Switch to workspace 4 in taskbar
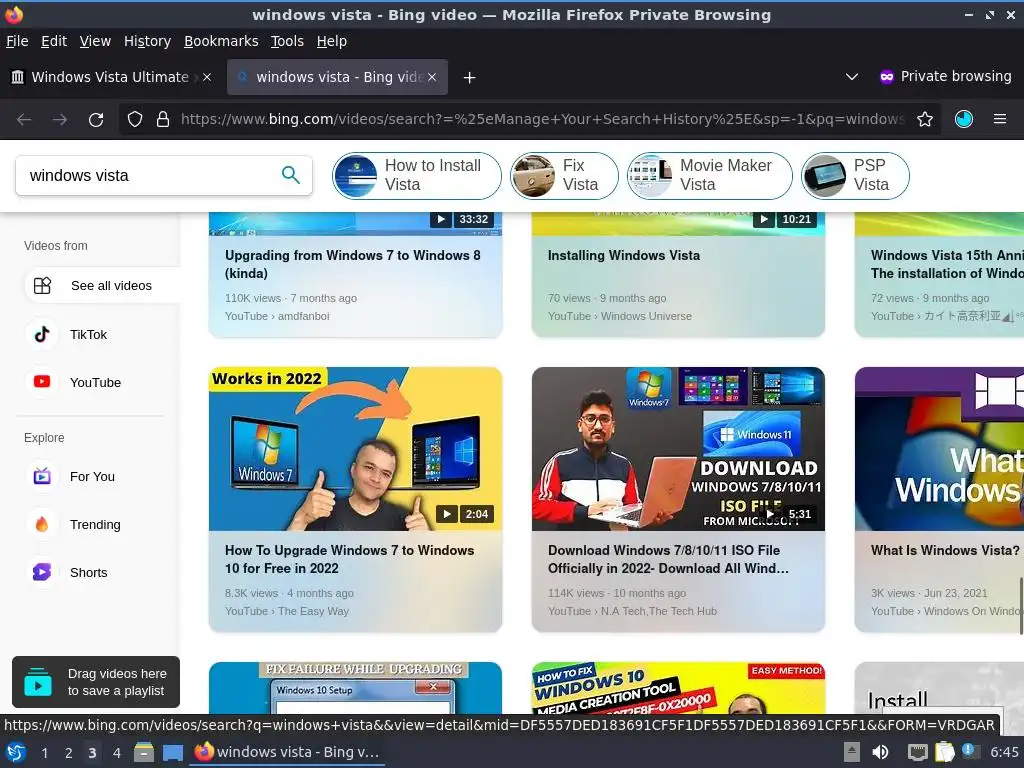Screen dimensions: 1024x768 click(x=117, y=753)
